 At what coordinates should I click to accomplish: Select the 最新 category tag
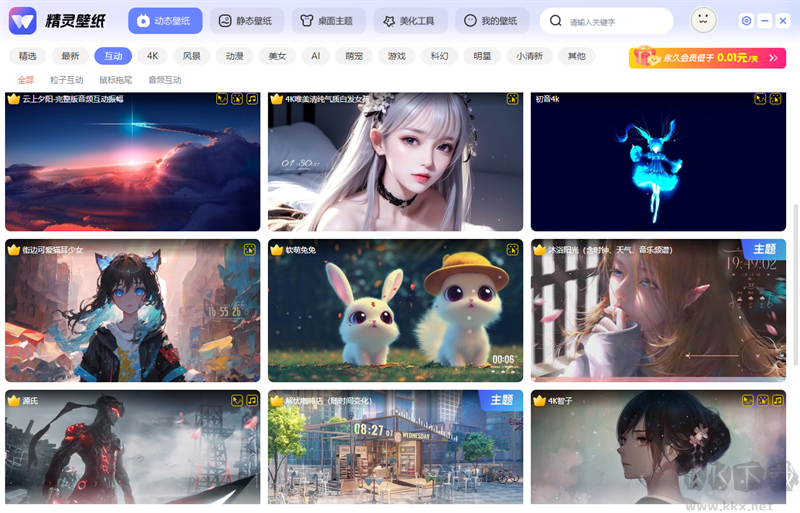click(x=70, y=56)
